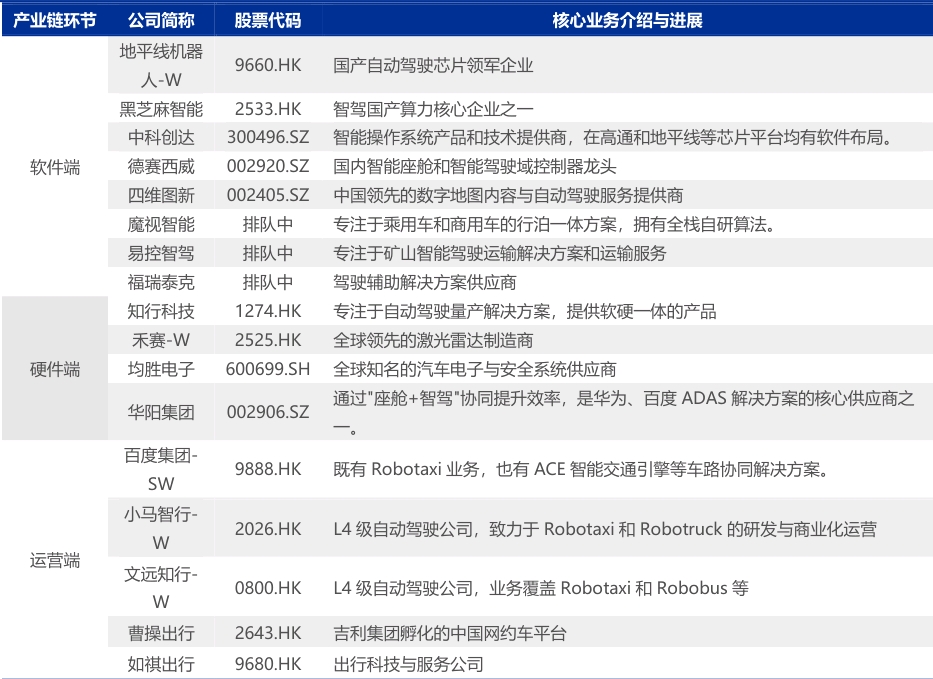Click description 出行科技与服务公司
This screenshot has width=933, height=679.
pos(408,664)
